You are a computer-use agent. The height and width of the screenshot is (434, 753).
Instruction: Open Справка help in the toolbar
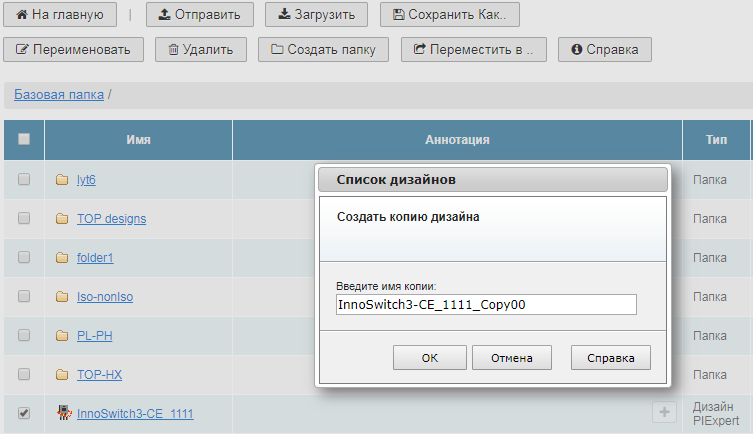point(604,49)
